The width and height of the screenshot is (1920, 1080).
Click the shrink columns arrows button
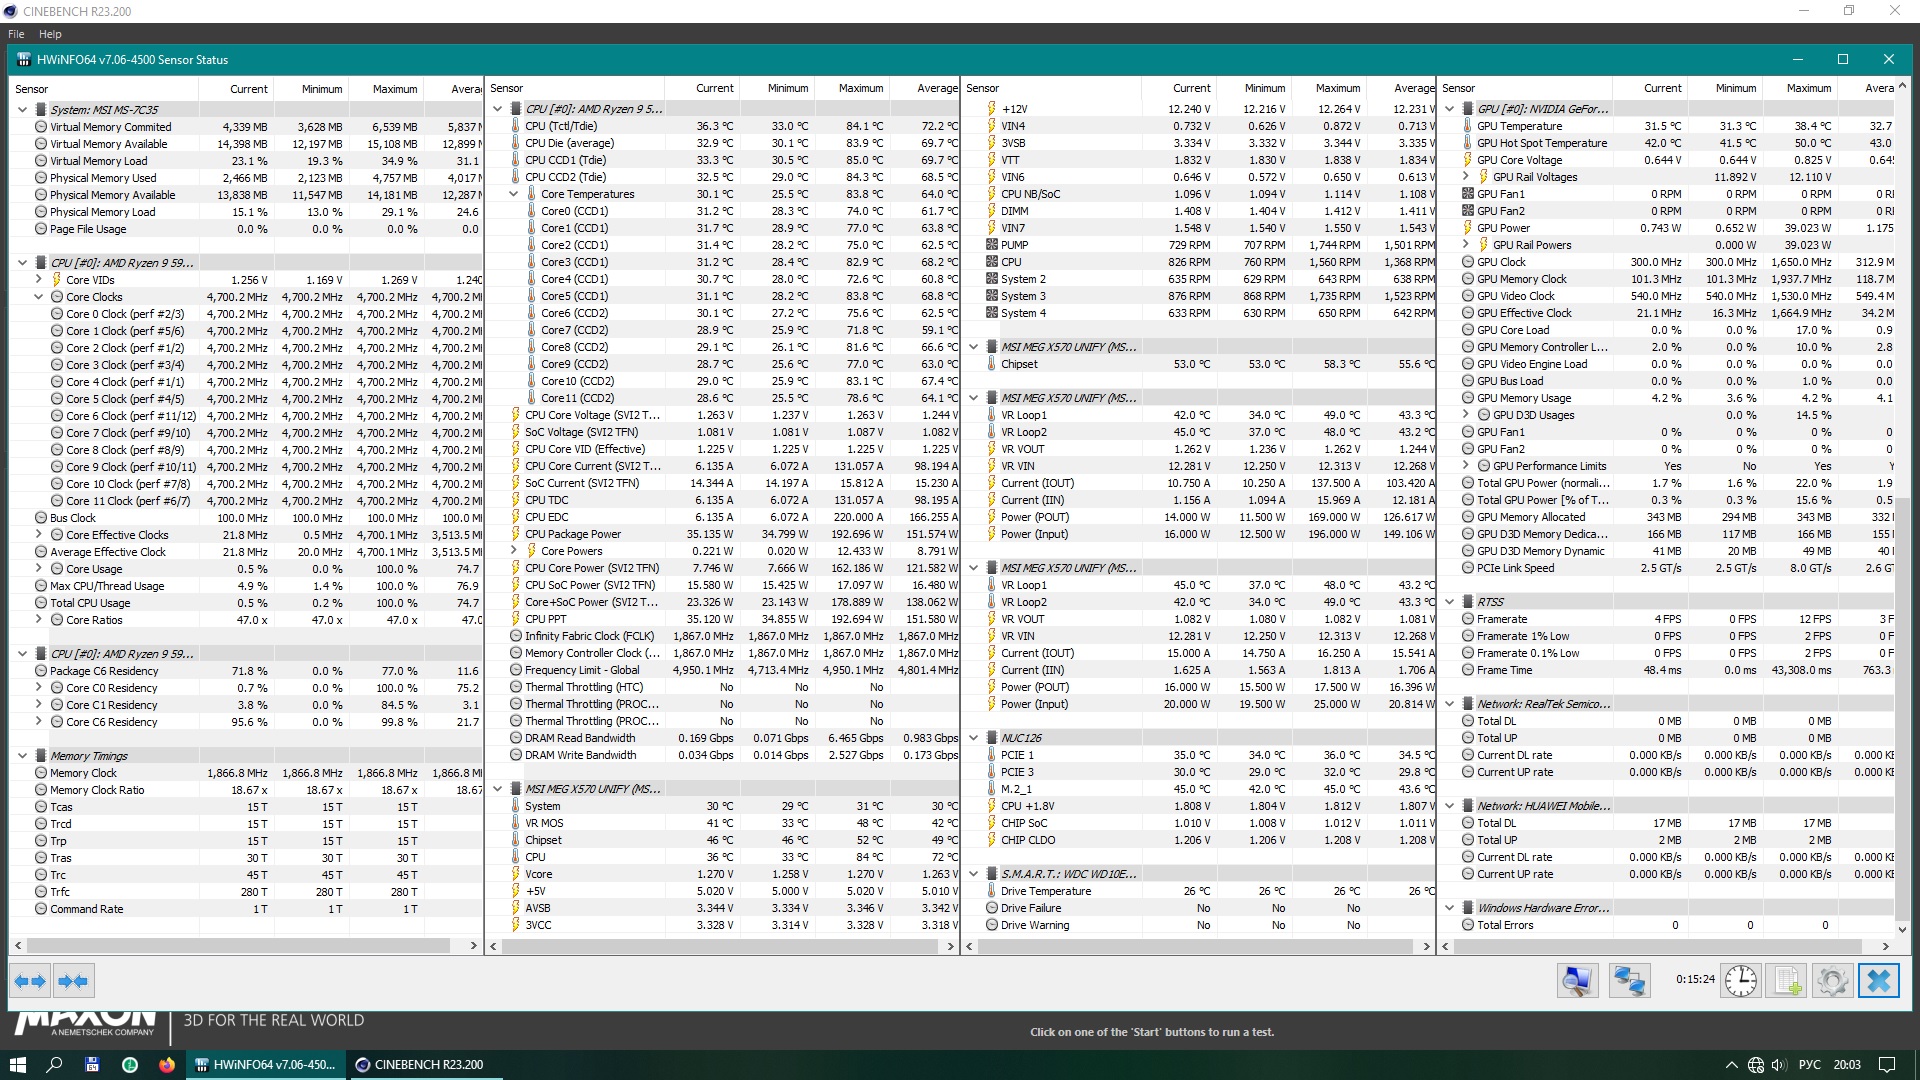[x=73, y=981]
